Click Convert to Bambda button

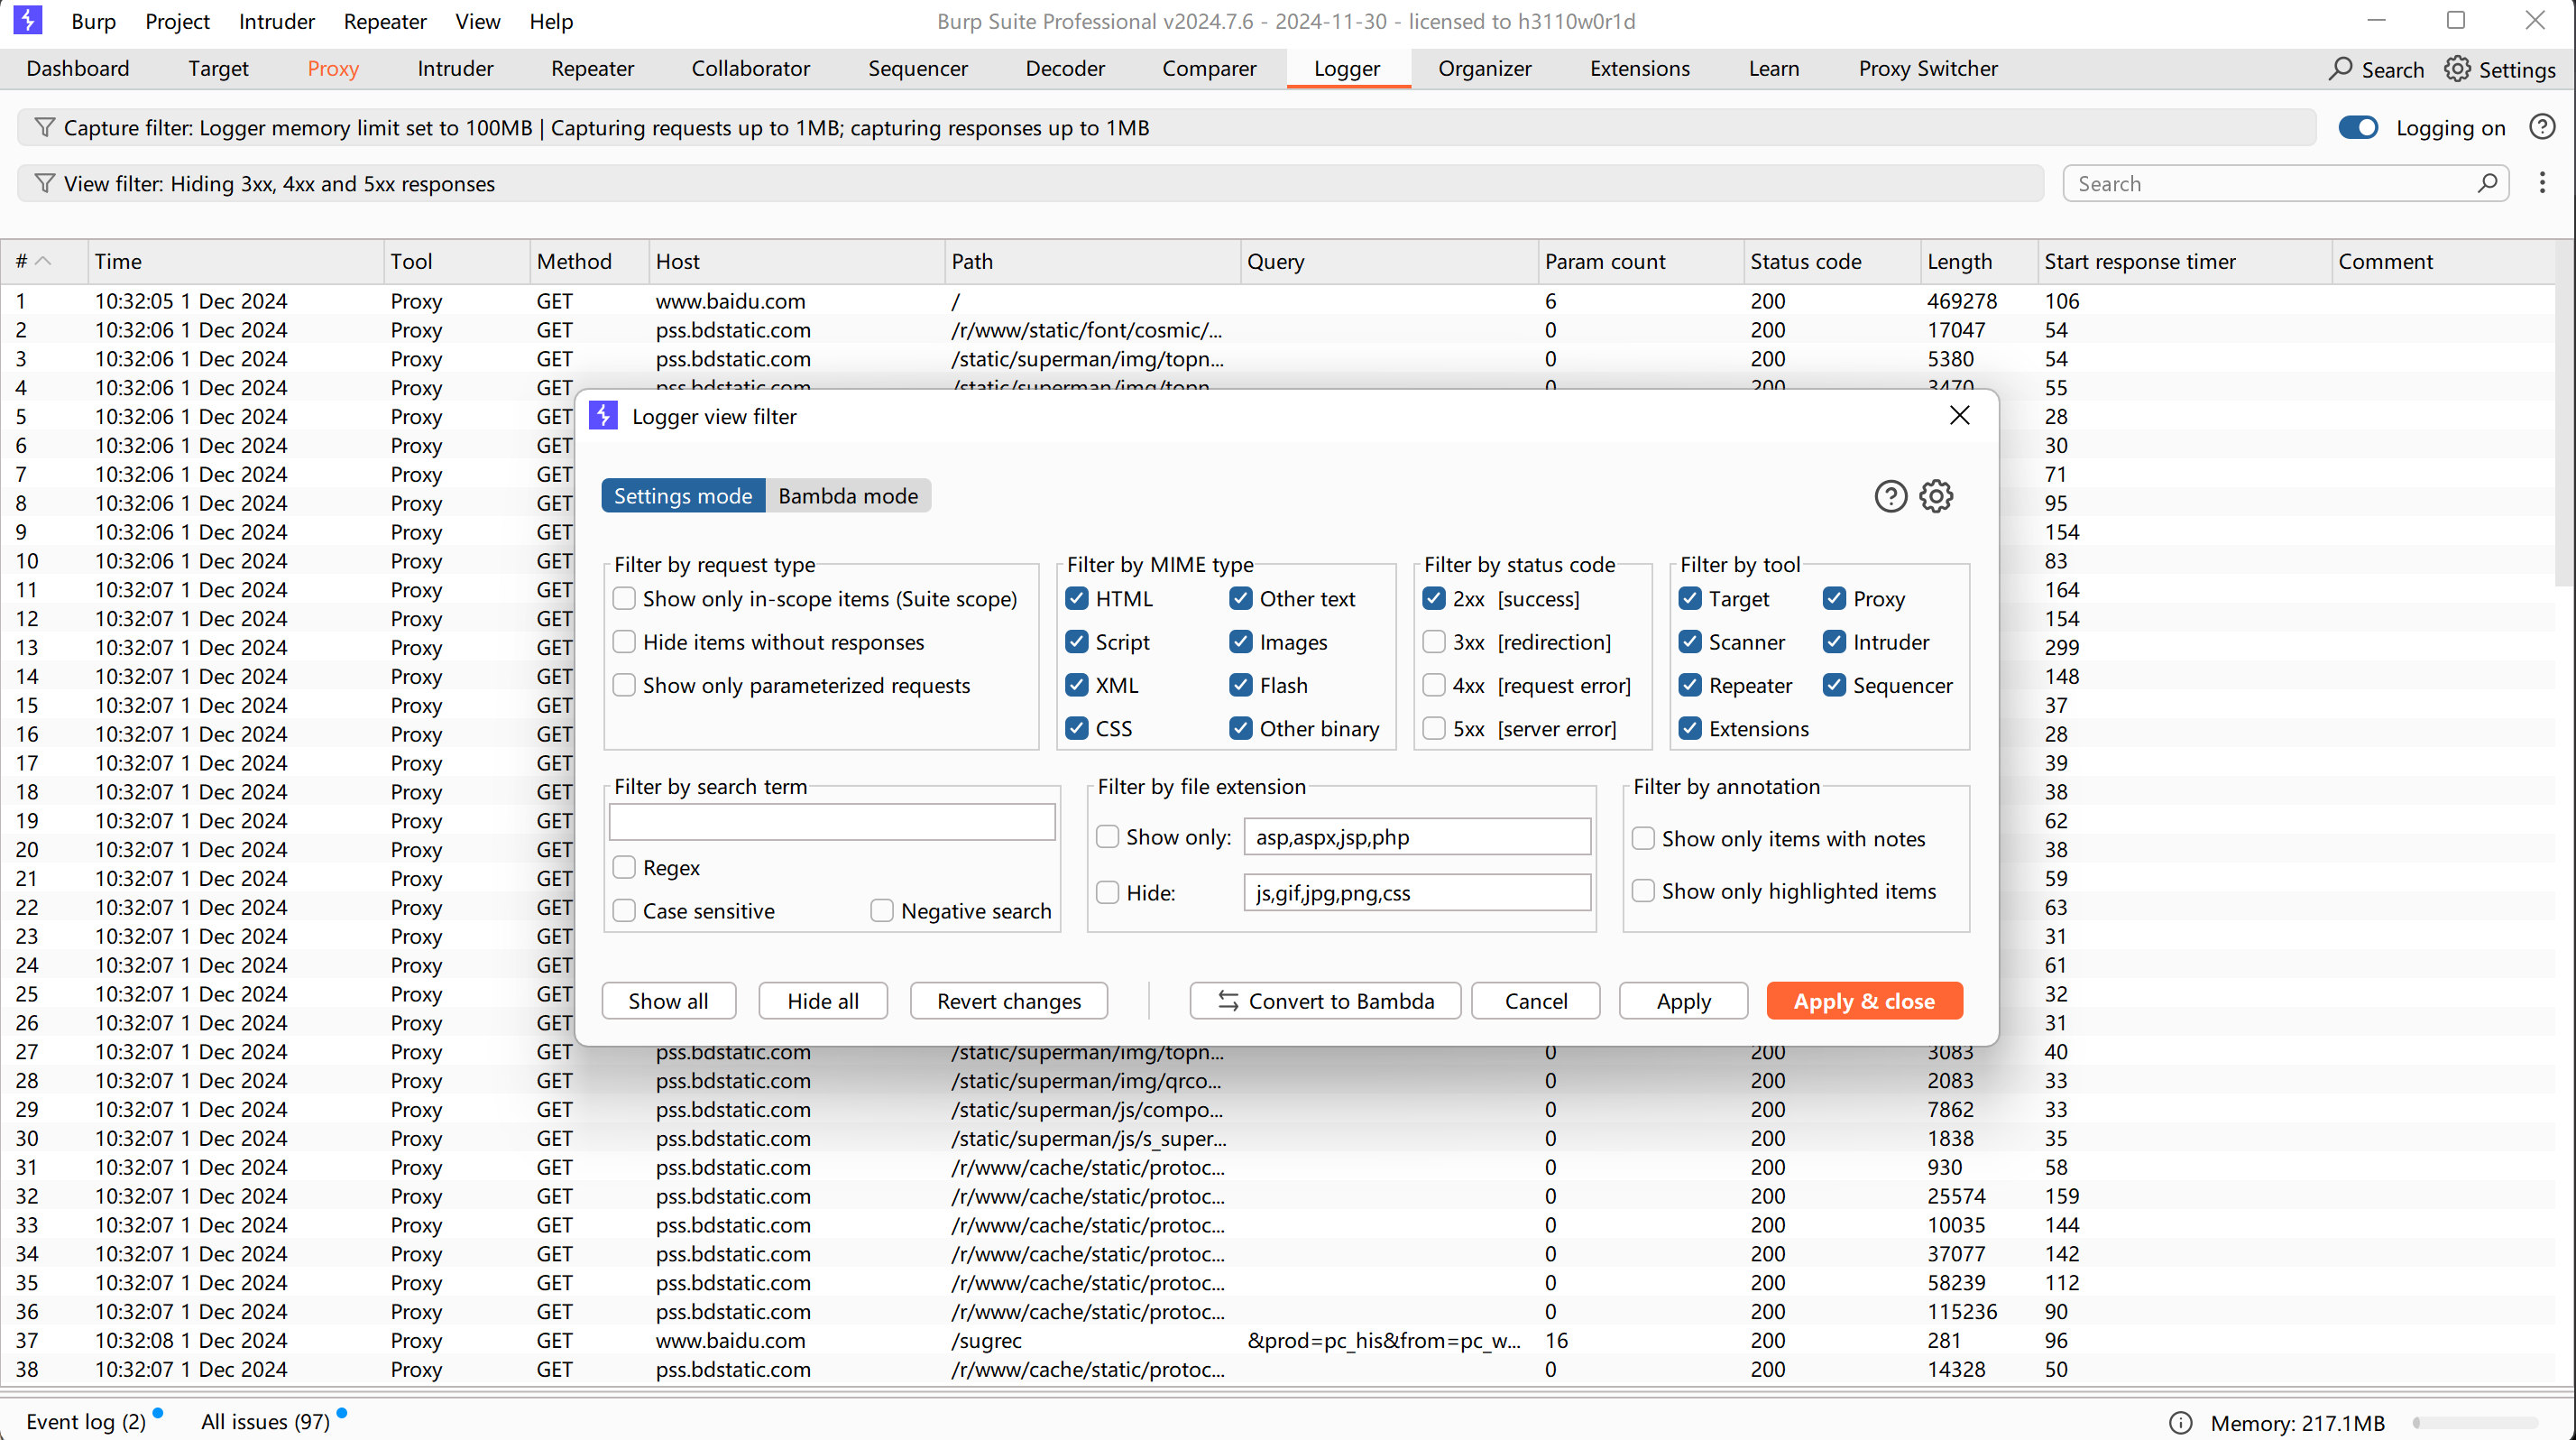[x=1324, y=1001]
